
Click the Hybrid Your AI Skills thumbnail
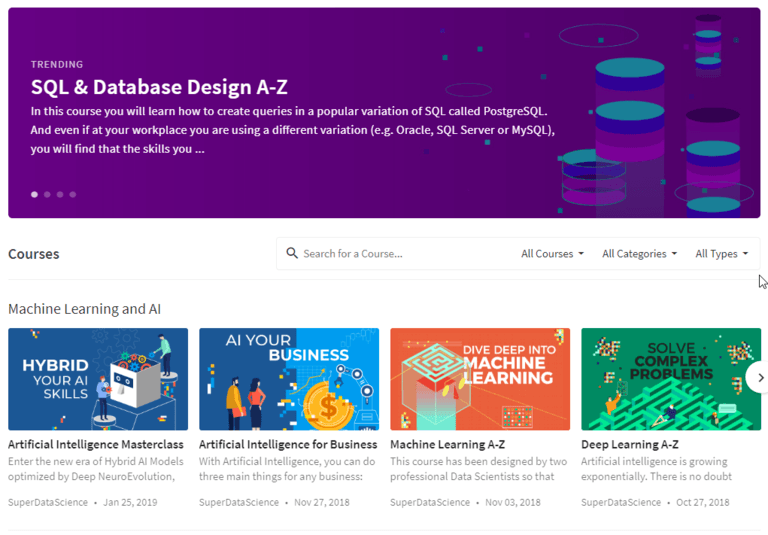coord(98,379)
